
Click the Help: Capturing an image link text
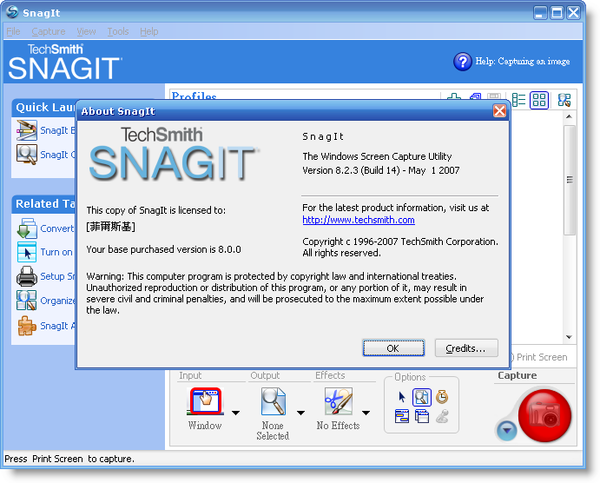[523, 62]
